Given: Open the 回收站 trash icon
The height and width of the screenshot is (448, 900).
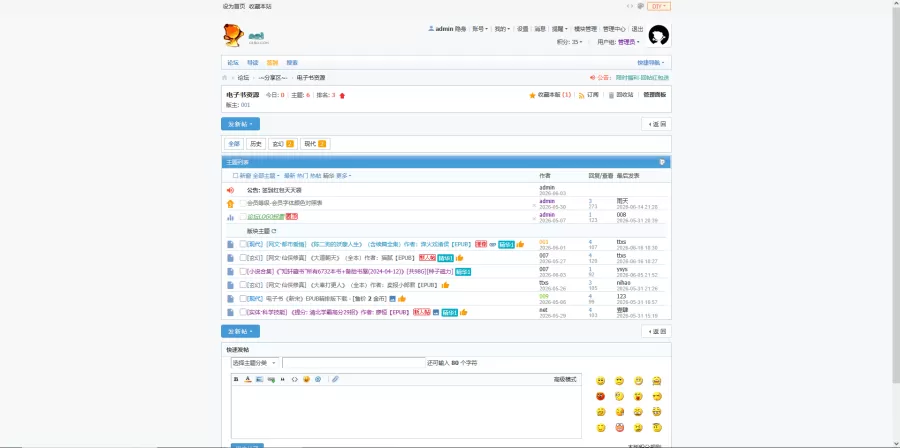Looking at the screenshot, I should [611, 95].
